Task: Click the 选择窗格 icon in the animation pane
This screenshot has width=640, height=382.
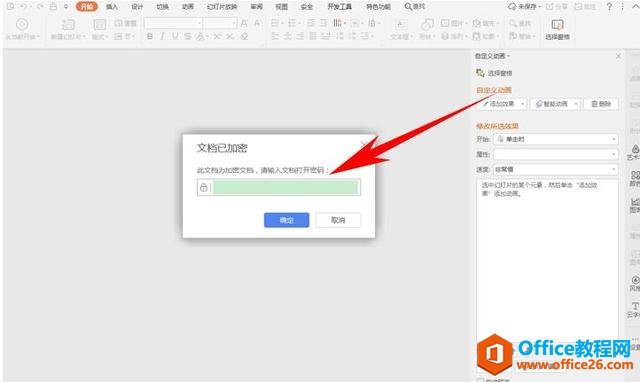Action: click(480, 73)
